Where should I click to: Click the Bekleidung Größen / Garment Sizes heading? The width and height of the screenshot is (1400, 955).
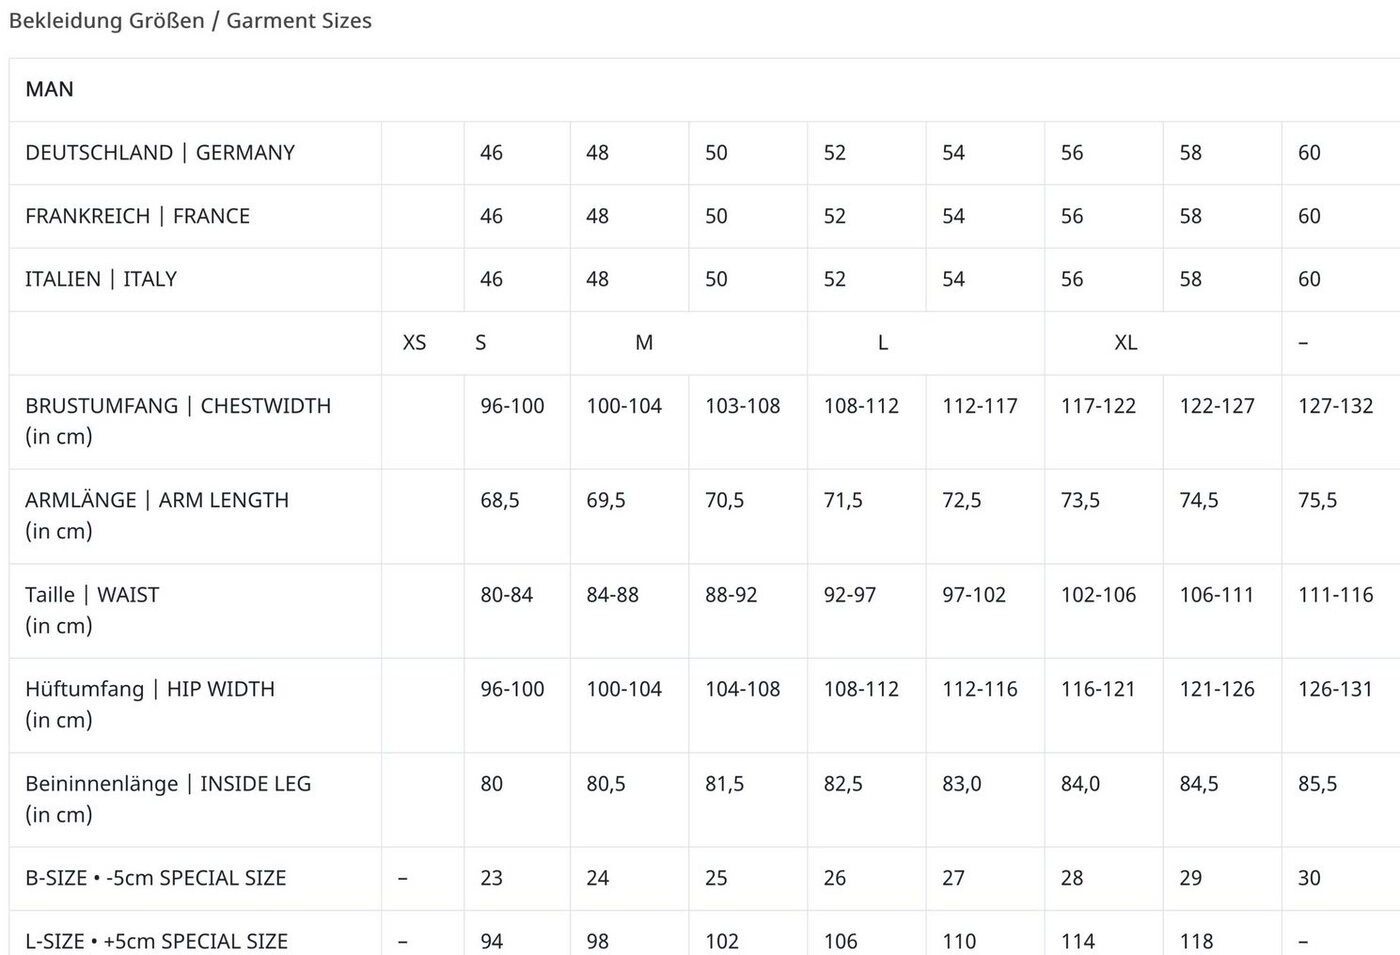click(x=190, y=21)
